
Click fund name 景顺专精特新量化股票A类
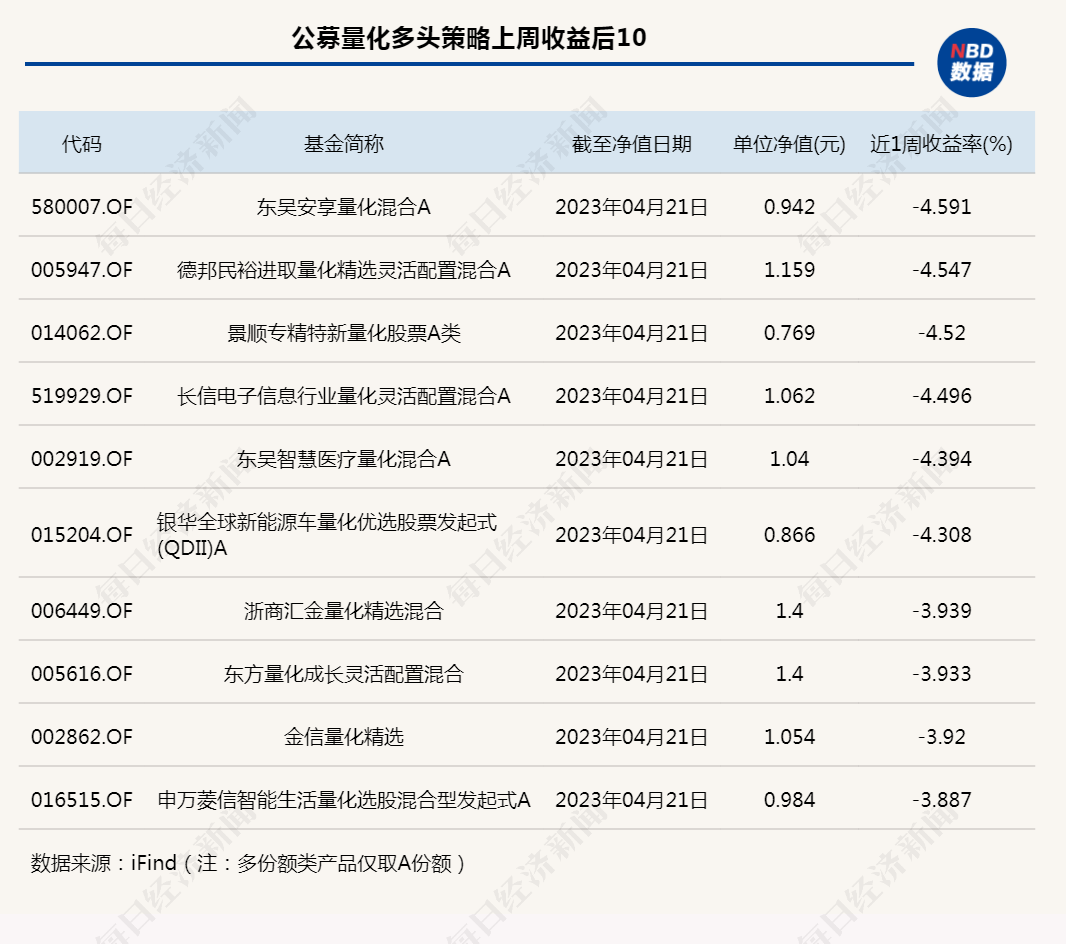(x=343, y=333)
